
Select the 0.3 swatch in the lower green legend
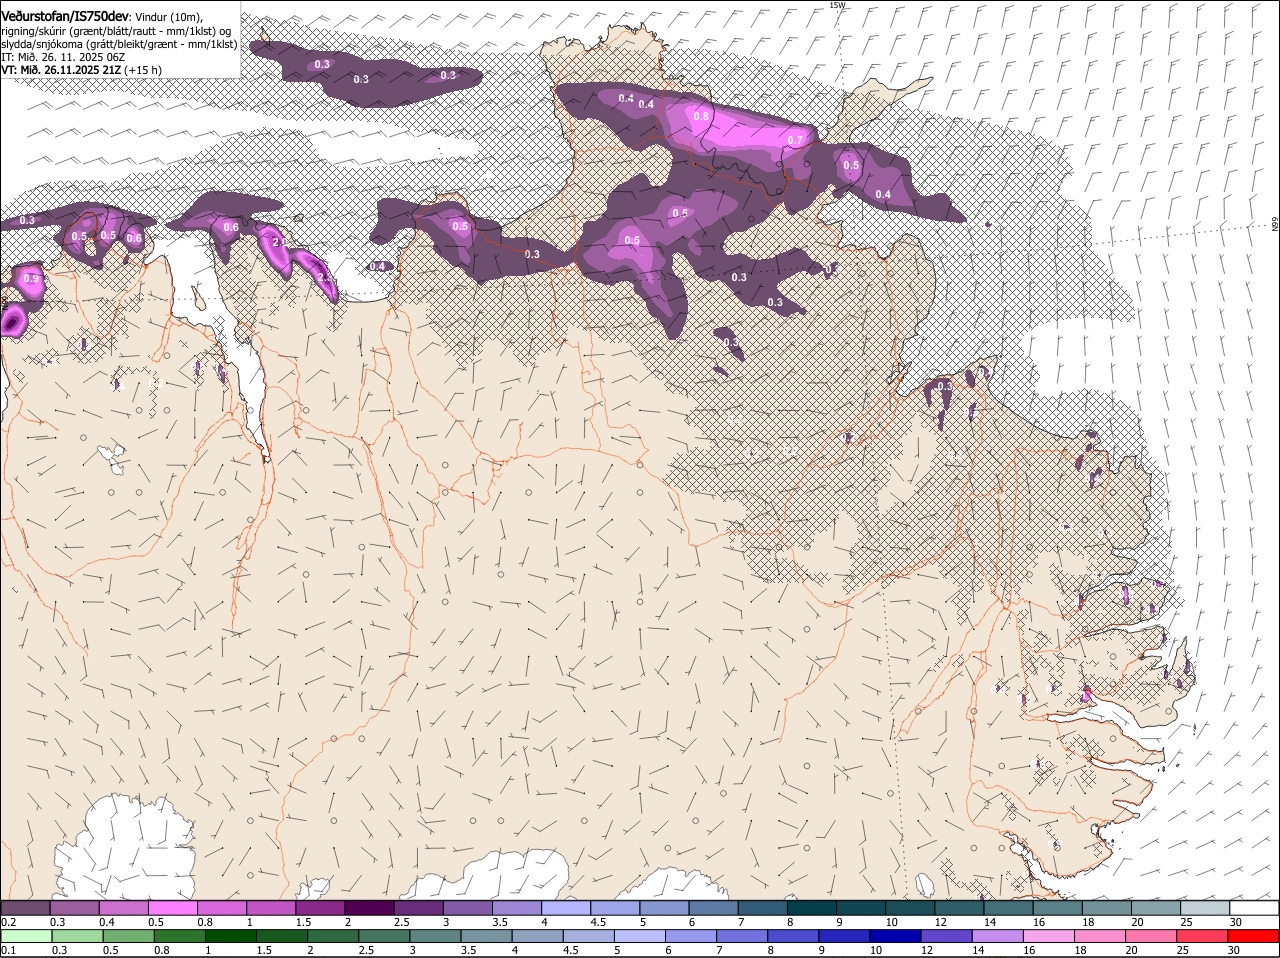click(x=77, y=936)
